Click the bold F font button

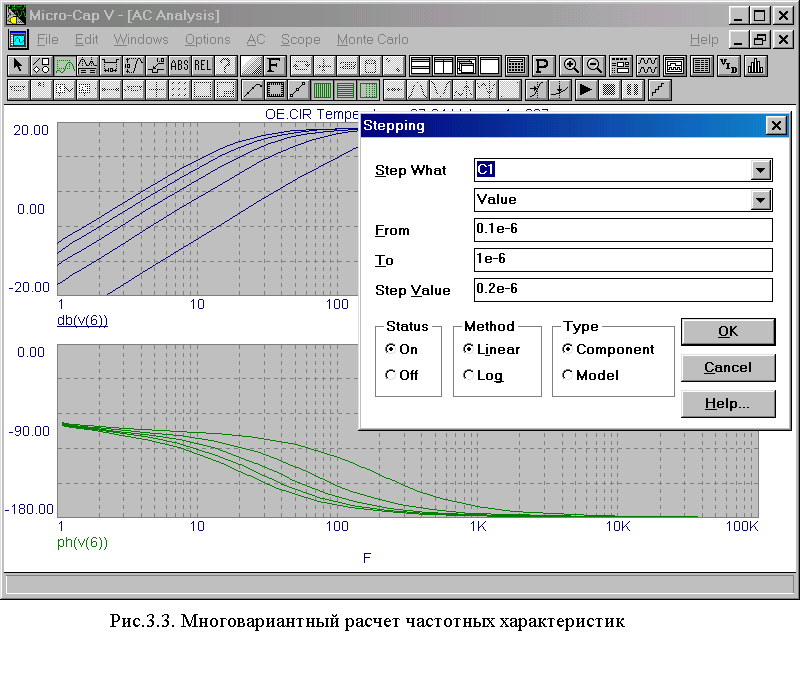point(274,66)
